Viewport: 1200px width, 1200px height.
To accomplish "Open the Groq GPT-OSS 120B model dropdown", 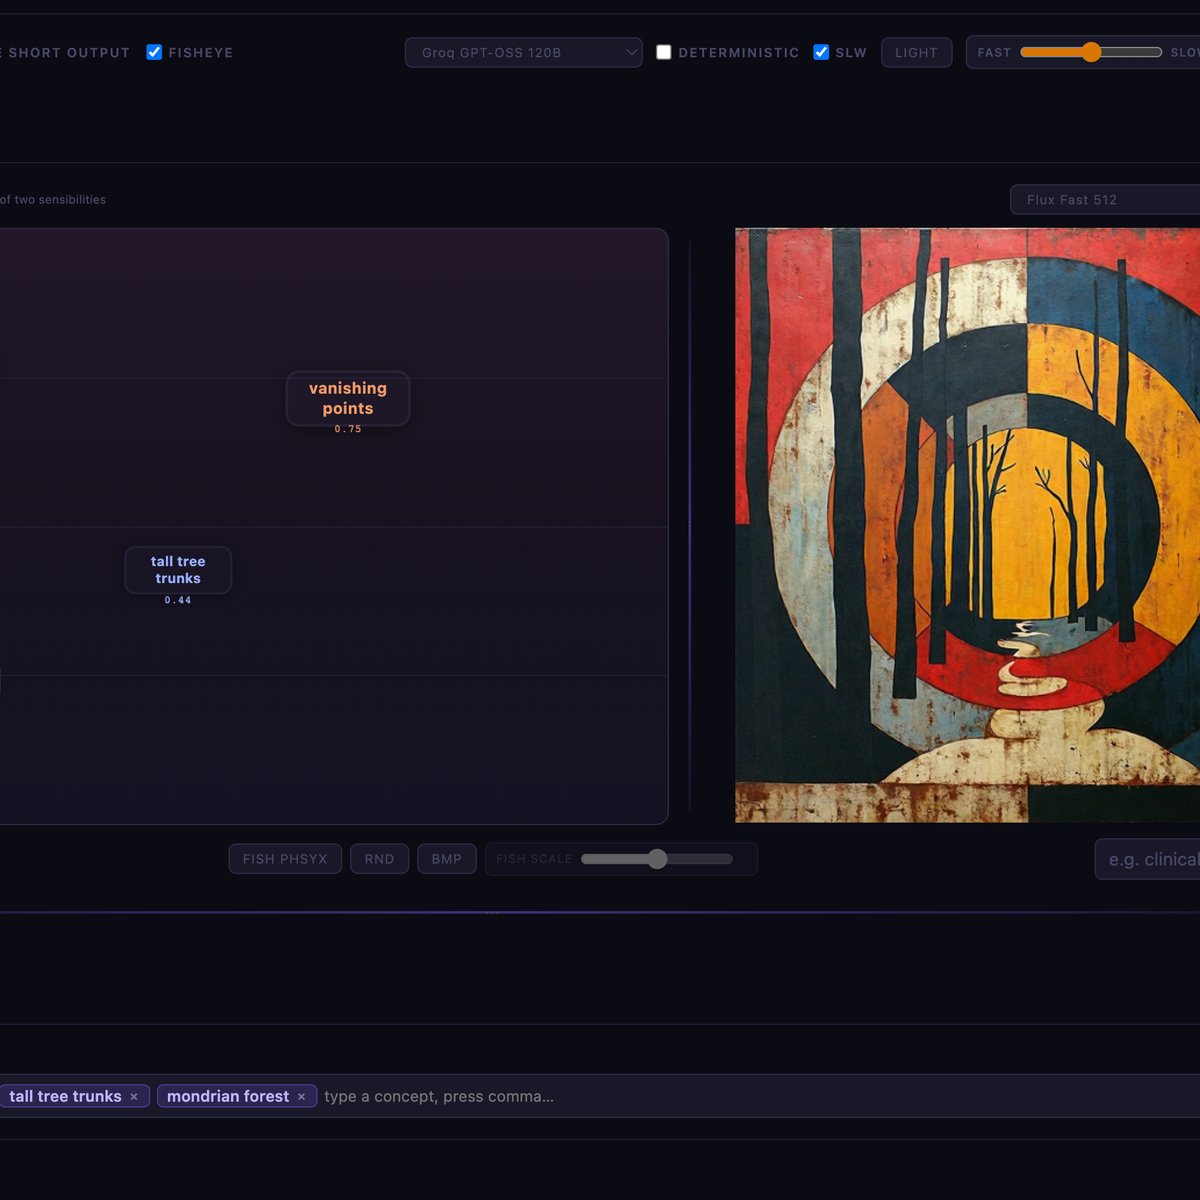I will click(523, 52).
